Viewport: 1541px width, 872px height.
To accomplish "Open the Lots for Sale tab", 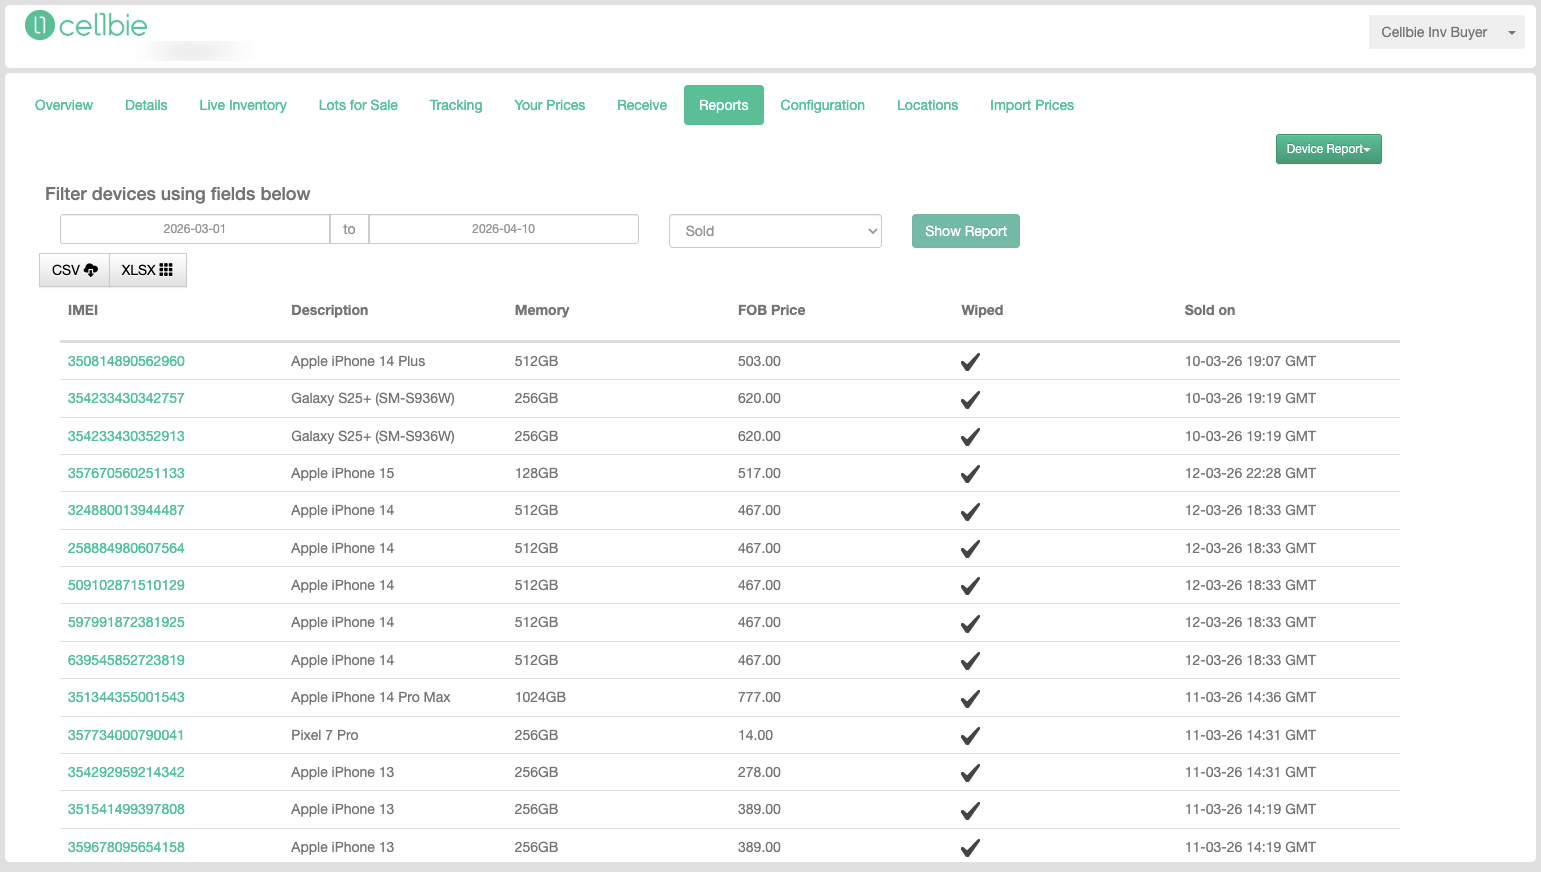I will pyautogui.click(x=358, y=105).
